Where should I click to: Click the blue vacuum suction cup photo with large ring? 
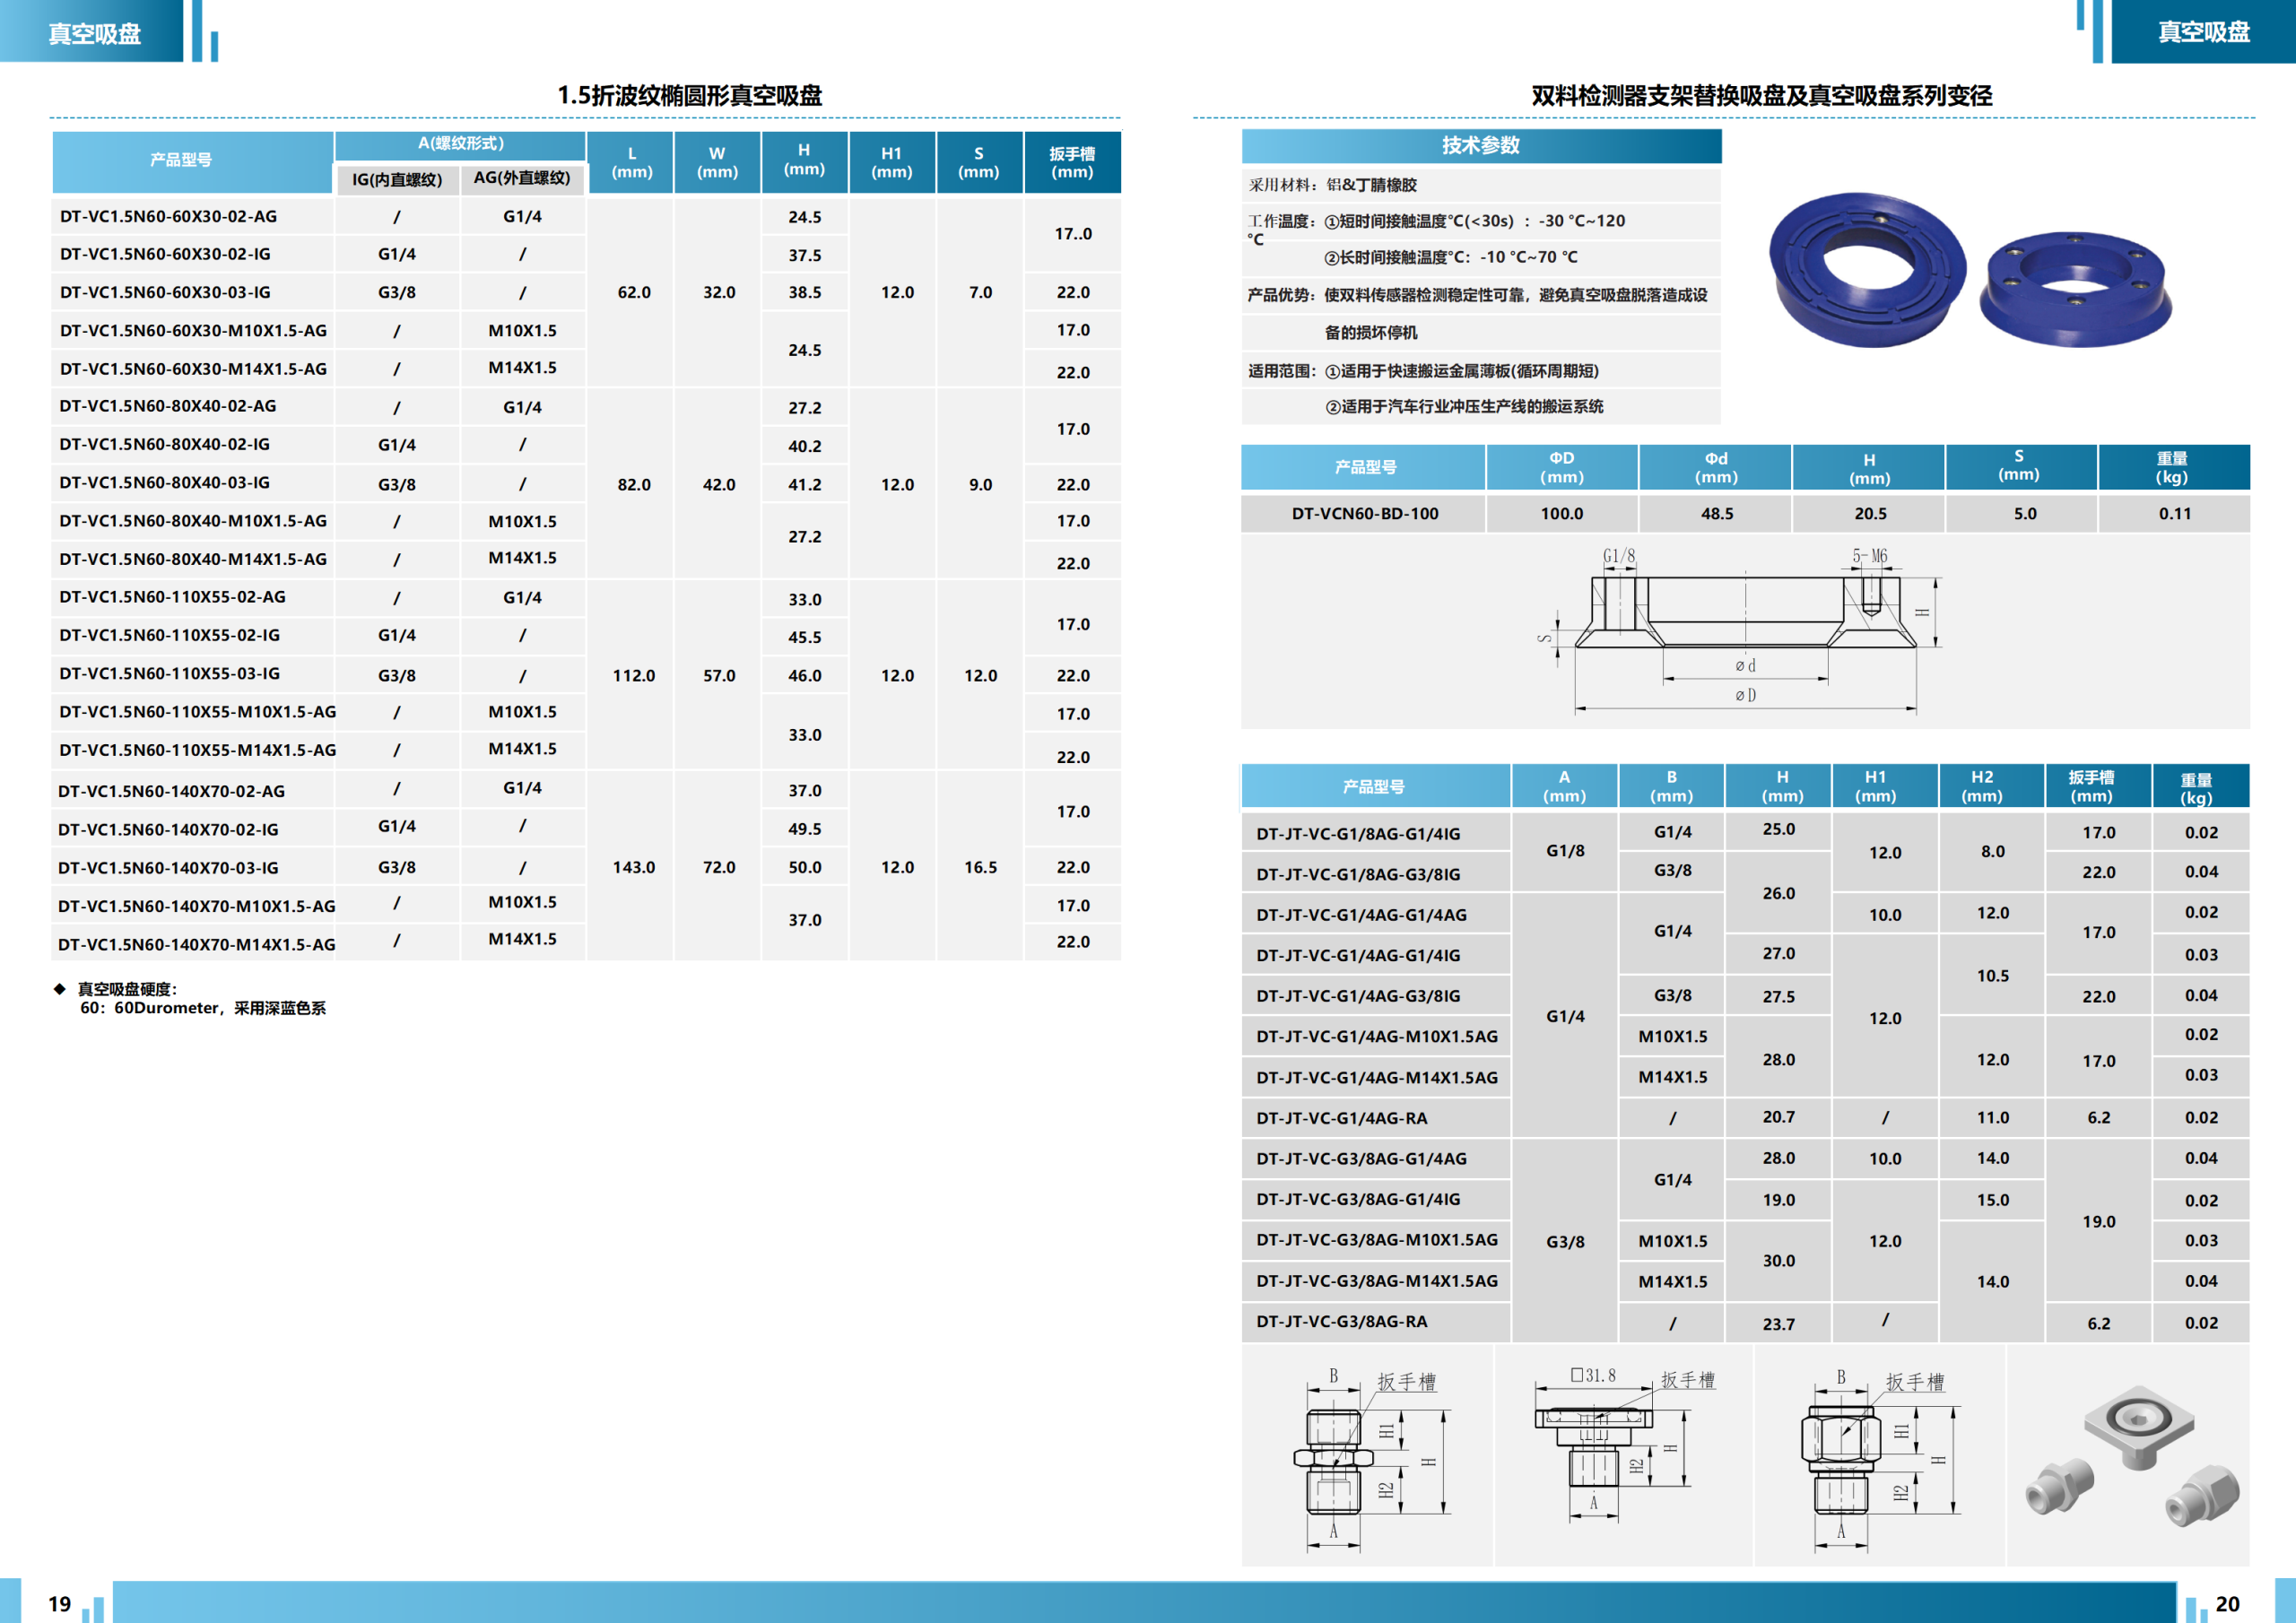1867,270
